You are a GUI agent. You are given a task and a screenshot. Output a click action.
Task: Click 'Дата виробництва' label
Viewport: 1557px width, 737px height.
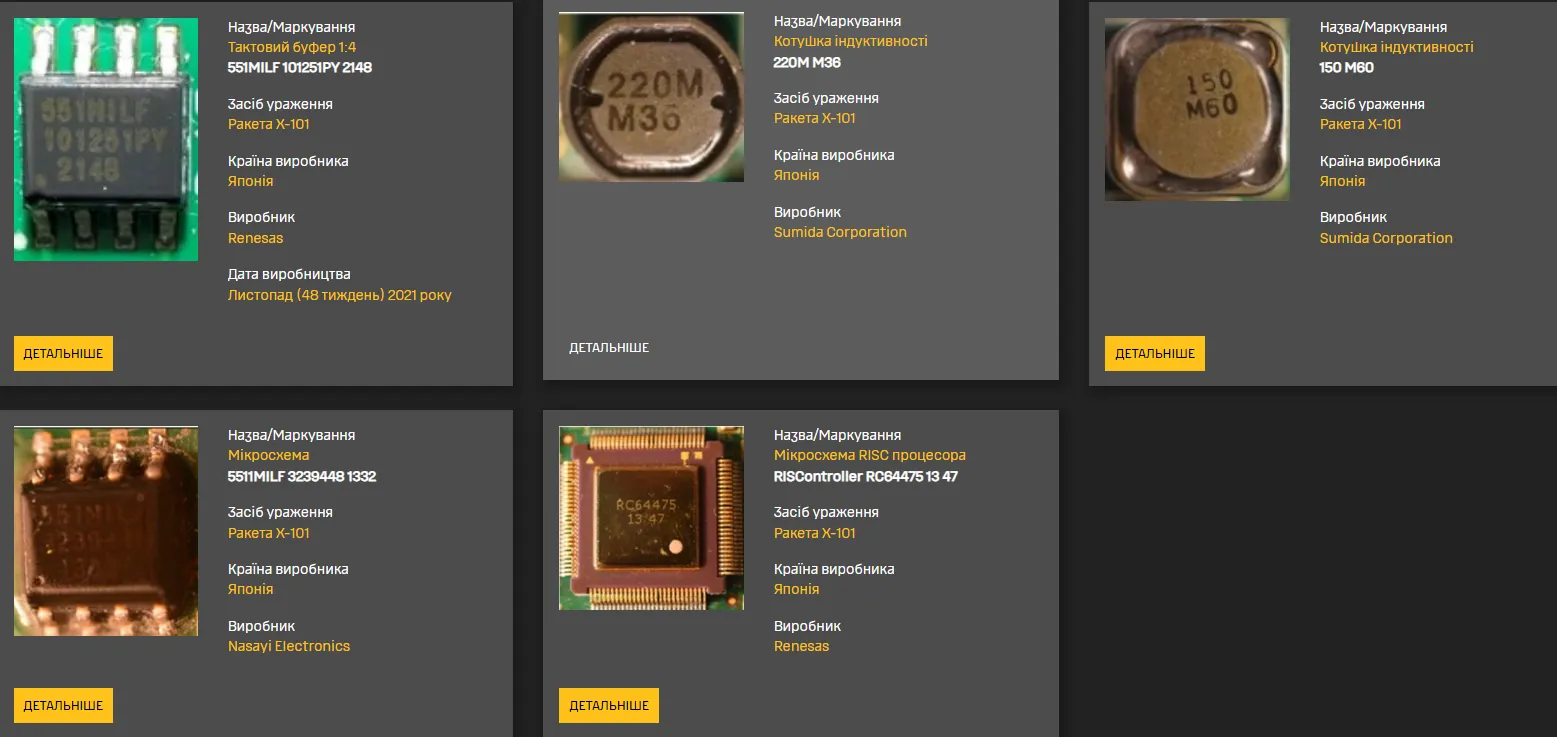[289, 274]
